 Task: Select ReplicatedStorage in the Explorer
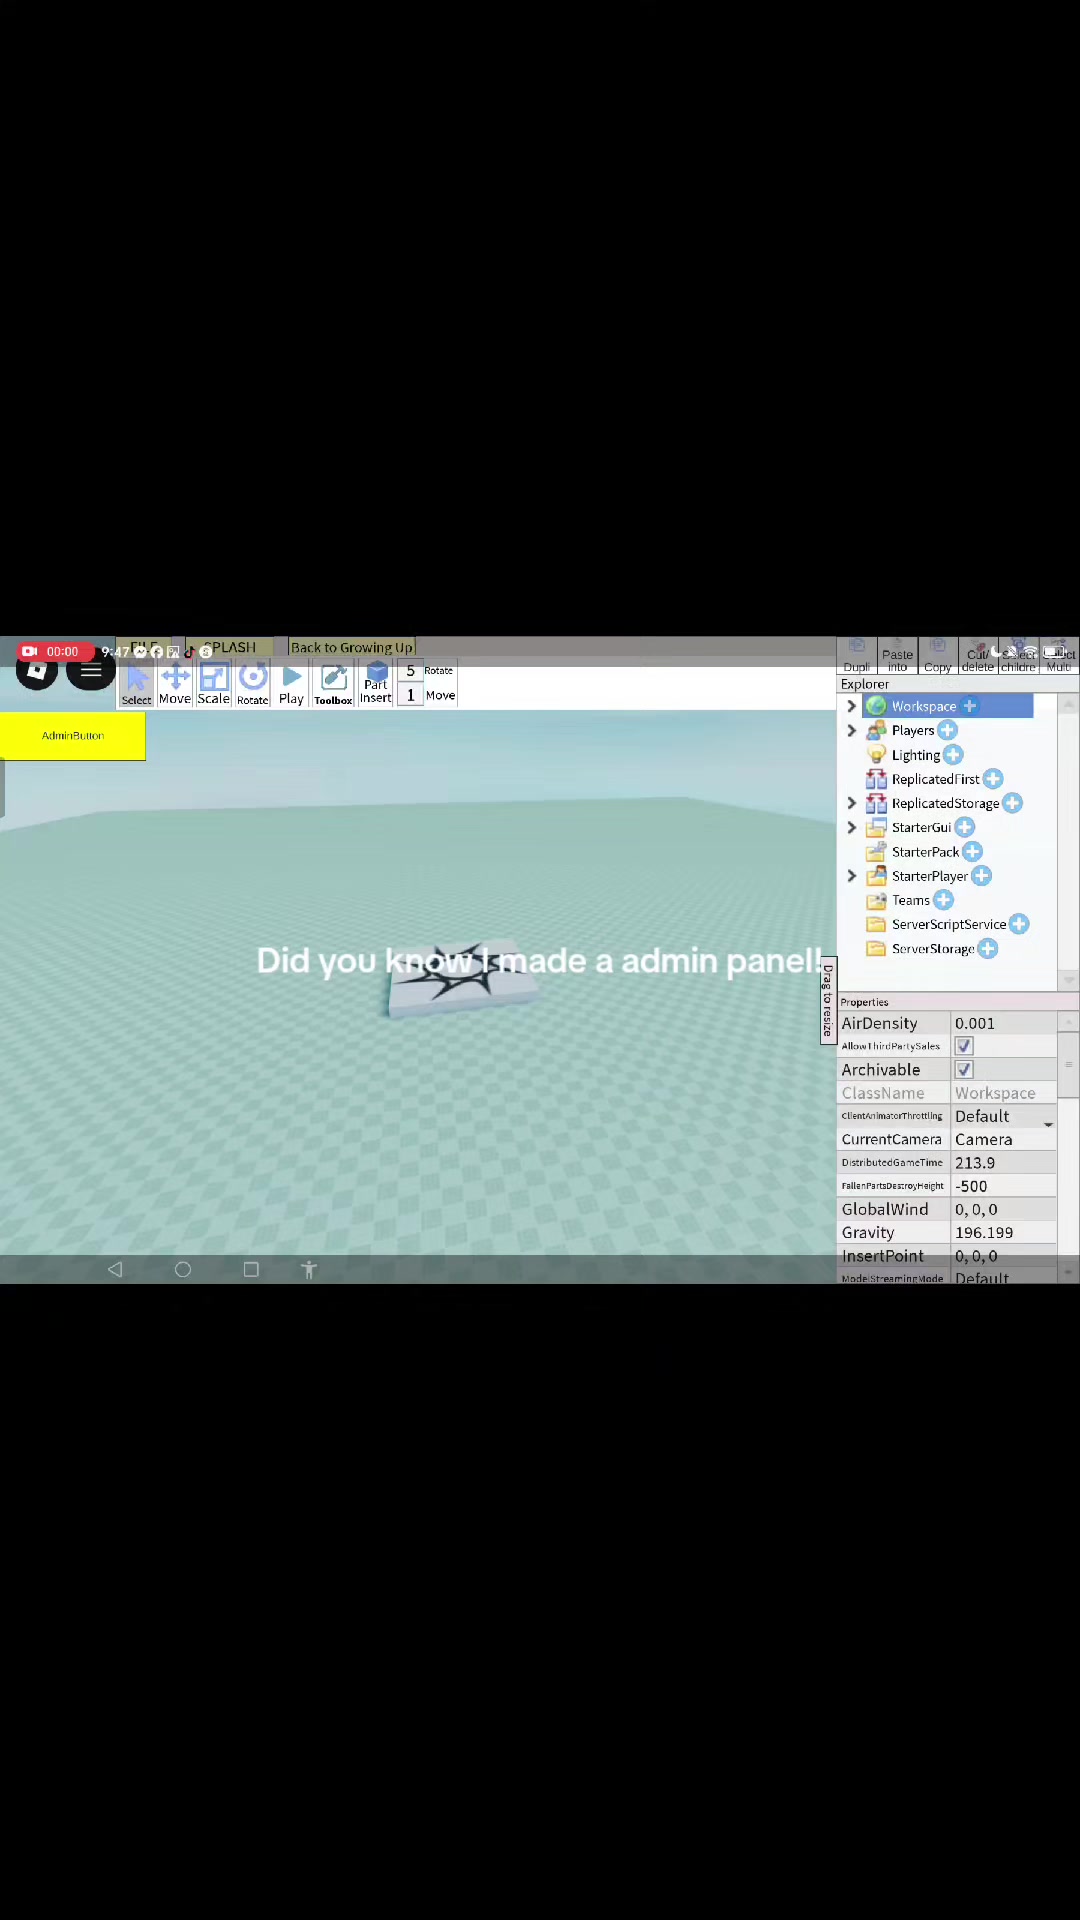click(945, 803)
